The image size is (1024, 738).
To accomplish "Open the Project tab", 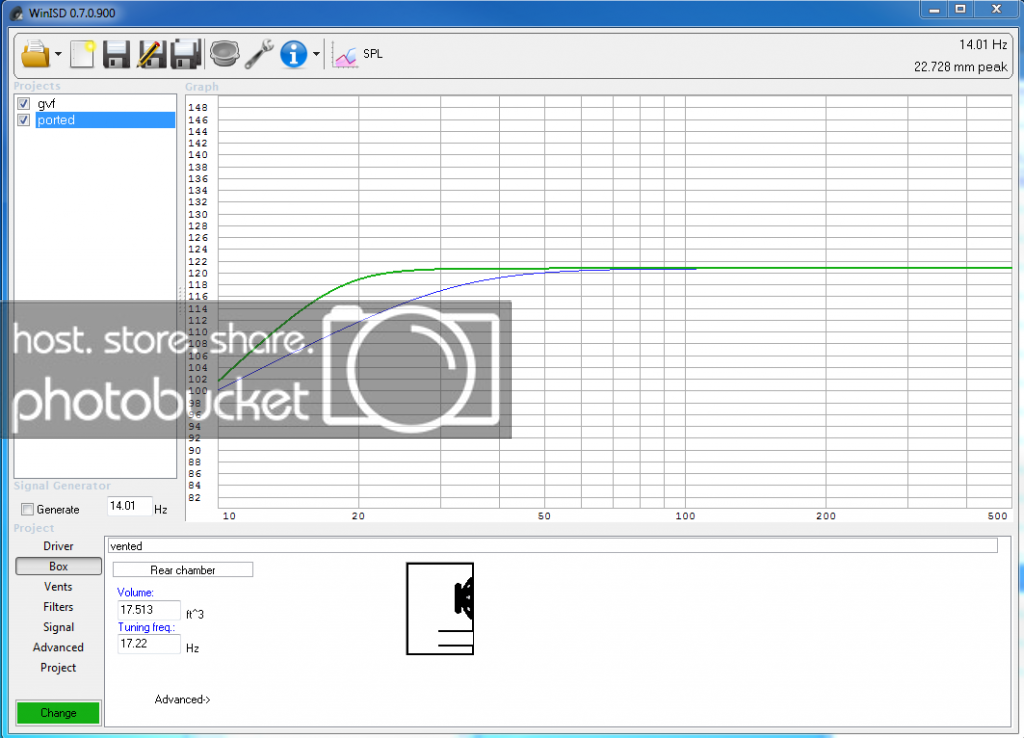I will tap(58, 667).
